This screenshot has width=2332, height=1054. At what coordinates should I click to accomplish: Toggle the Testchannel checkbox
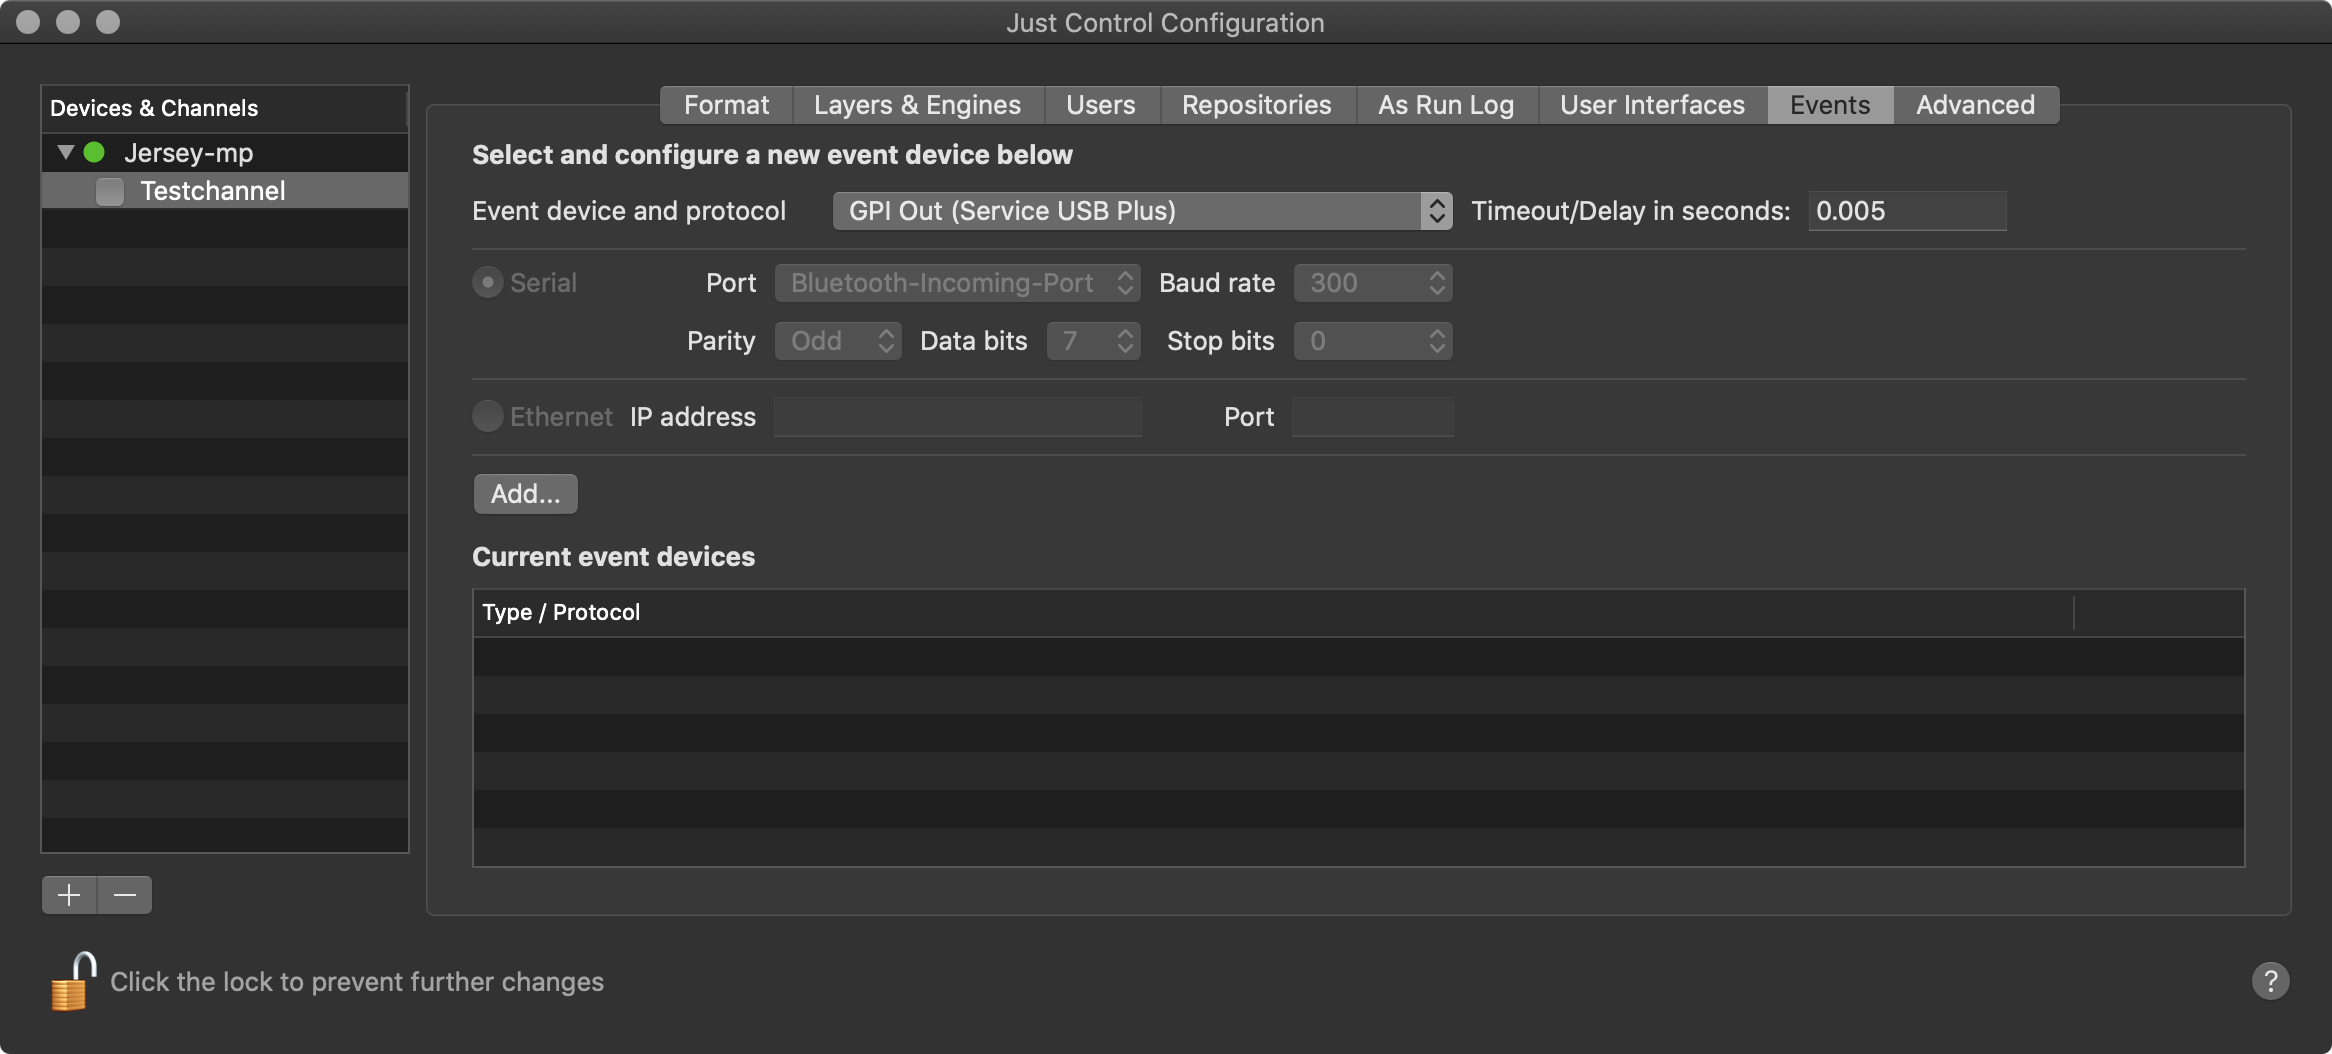[110, 191]
